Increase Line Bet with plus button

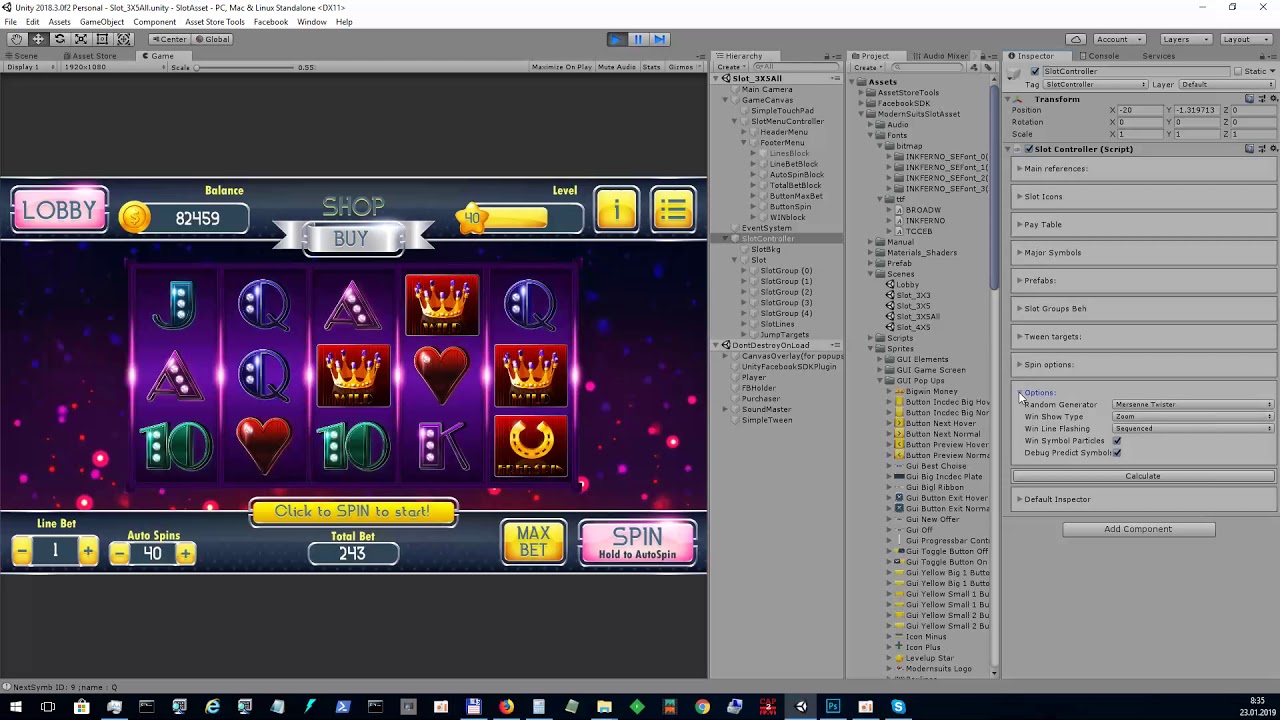click(x=88, y=552)
